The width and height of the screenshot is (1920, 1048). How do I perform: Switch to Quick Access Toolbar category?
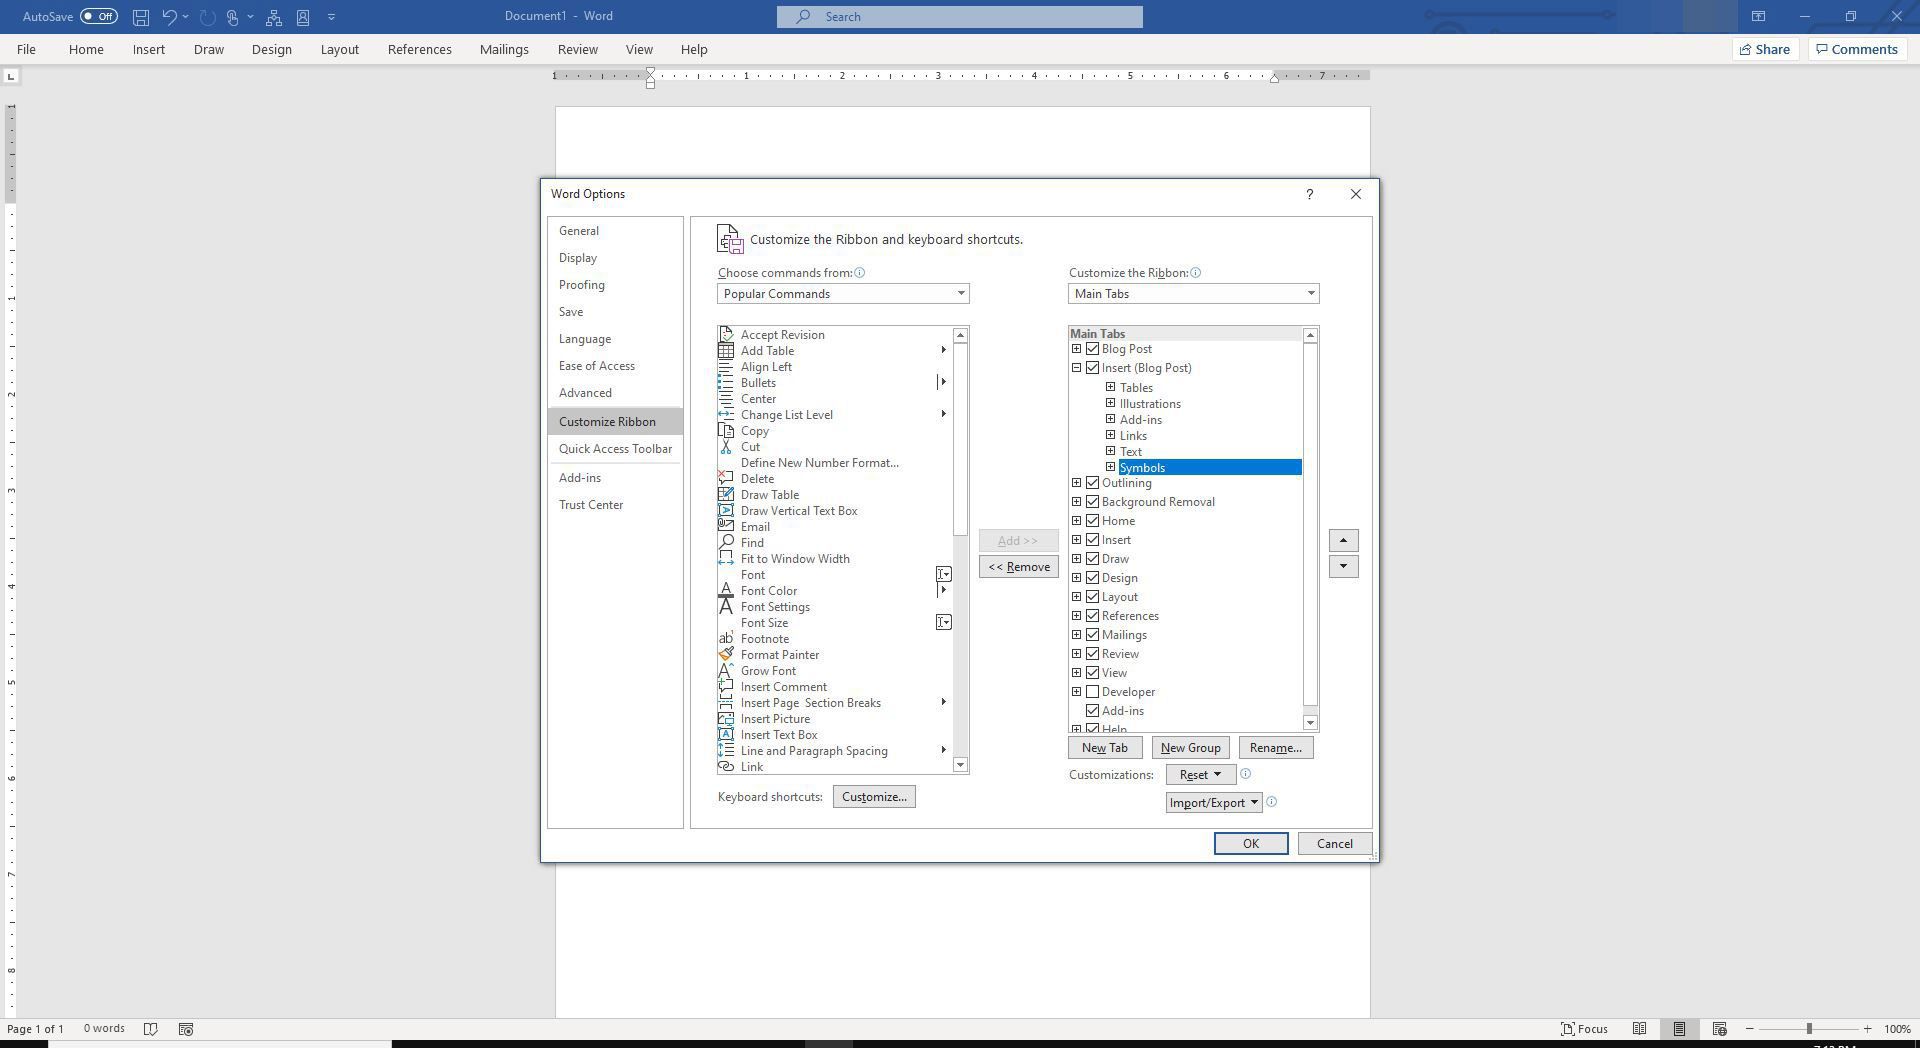click(x=615, y=449)
